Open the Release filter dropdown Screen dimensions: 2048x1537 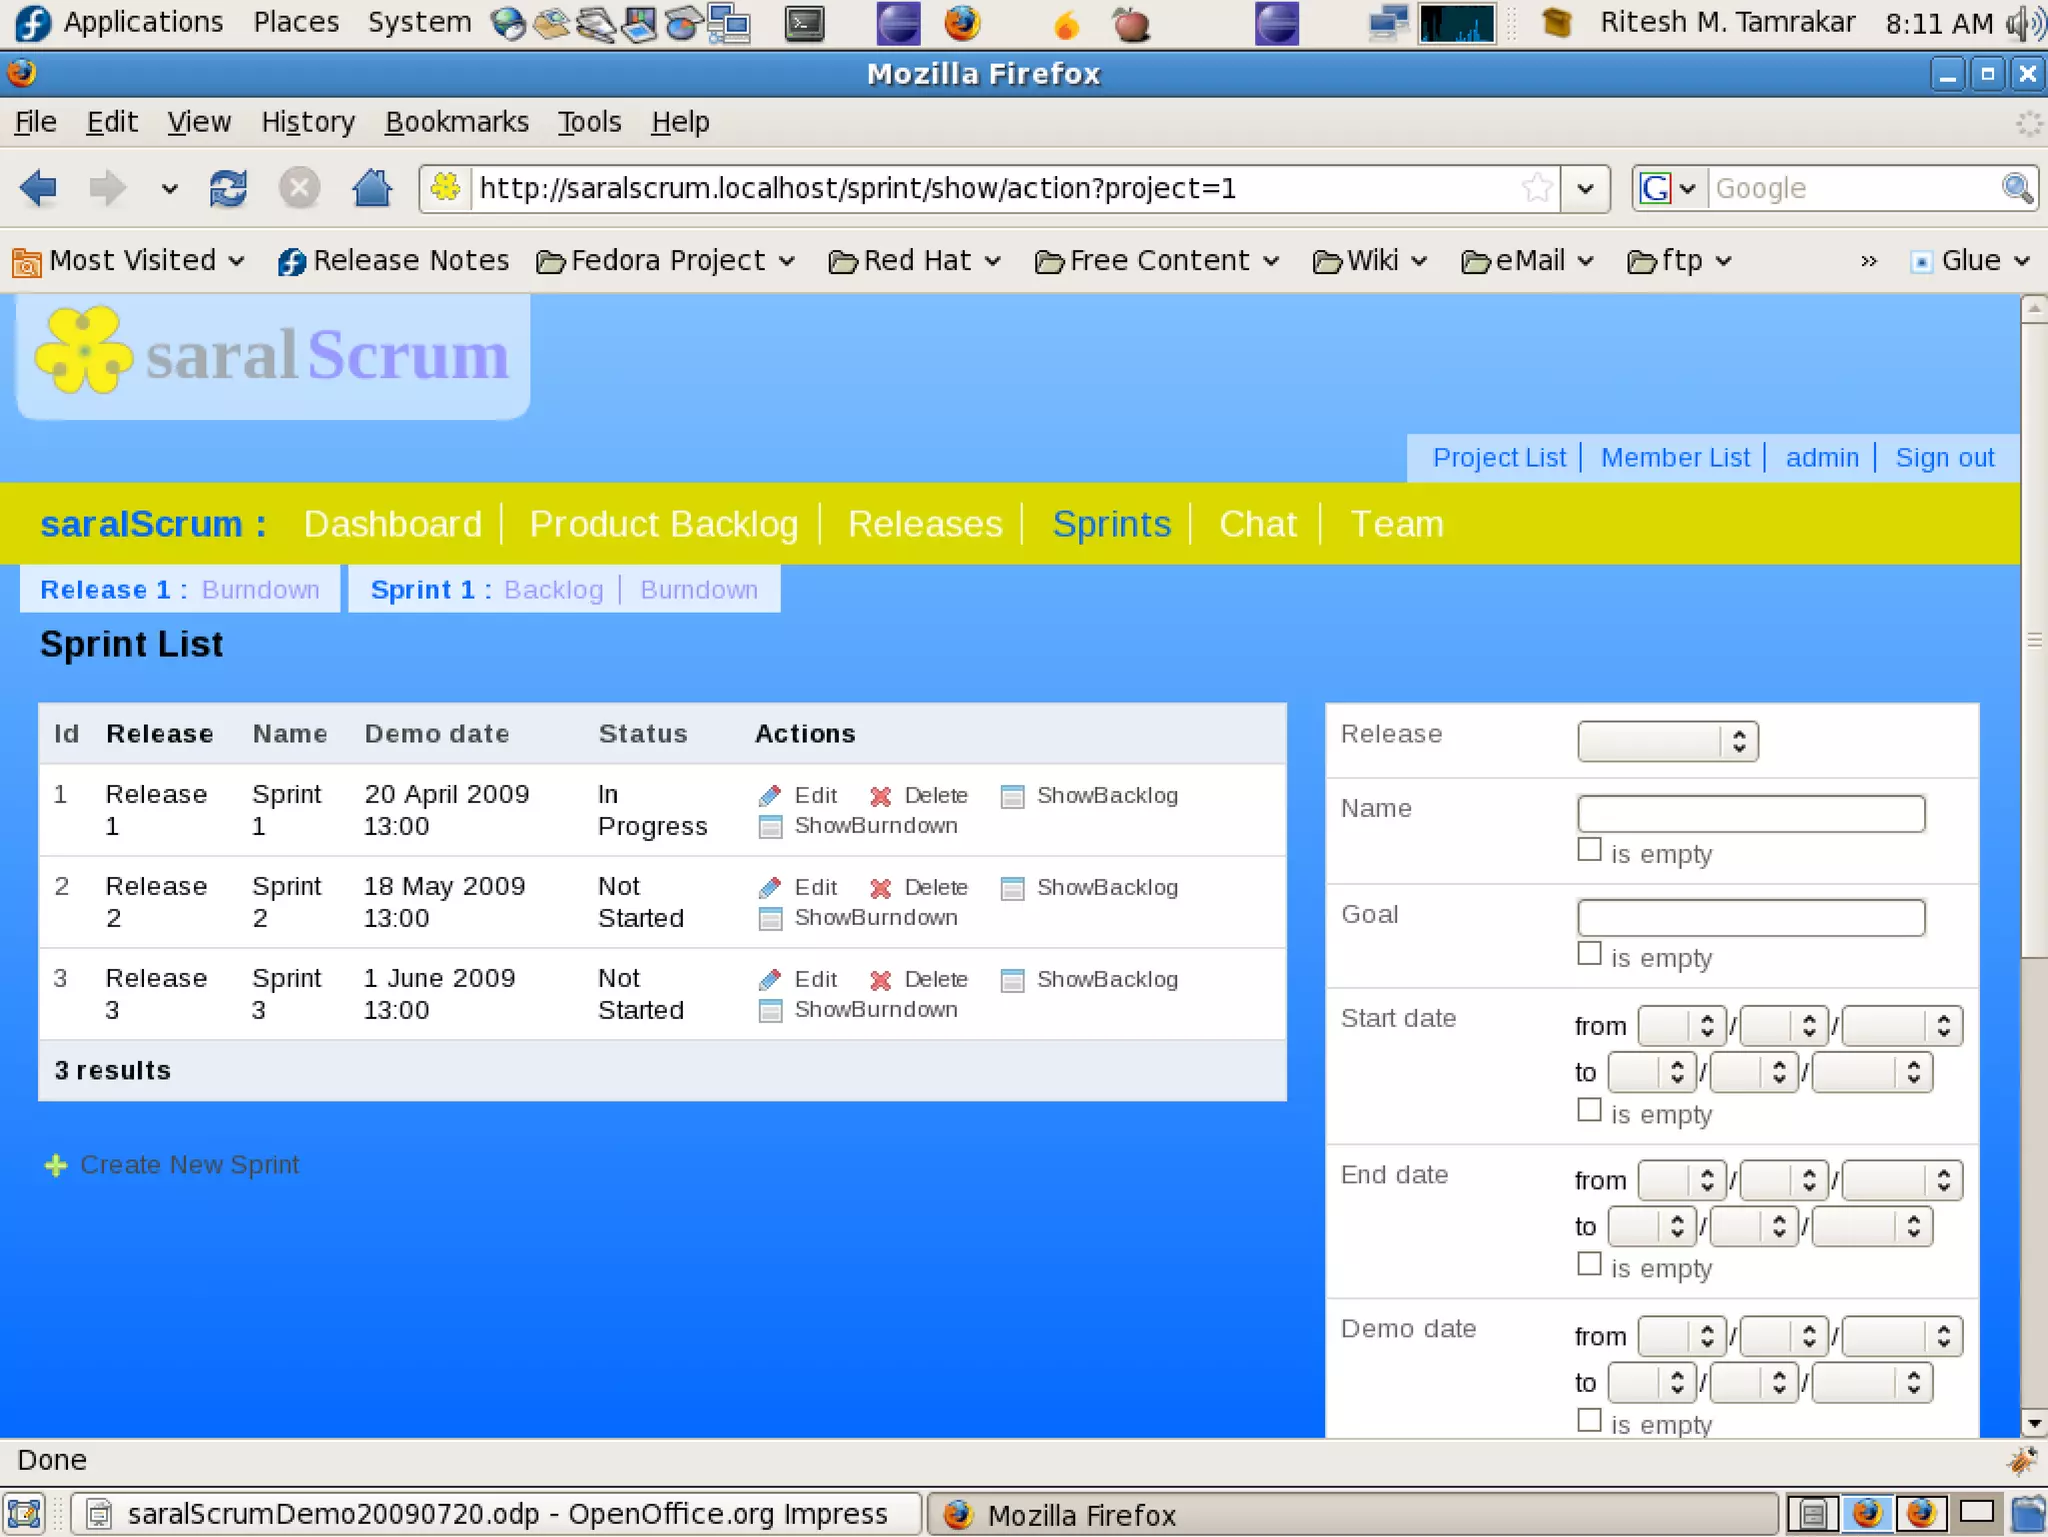coord(1666,741)
